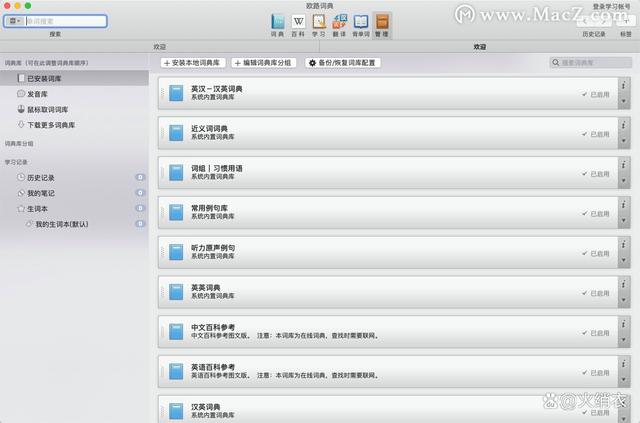The width and height of the screenshot is (640, 423).
Task: Open dropdown arrow on 常用例句库 row
Action: coord(624,220)
